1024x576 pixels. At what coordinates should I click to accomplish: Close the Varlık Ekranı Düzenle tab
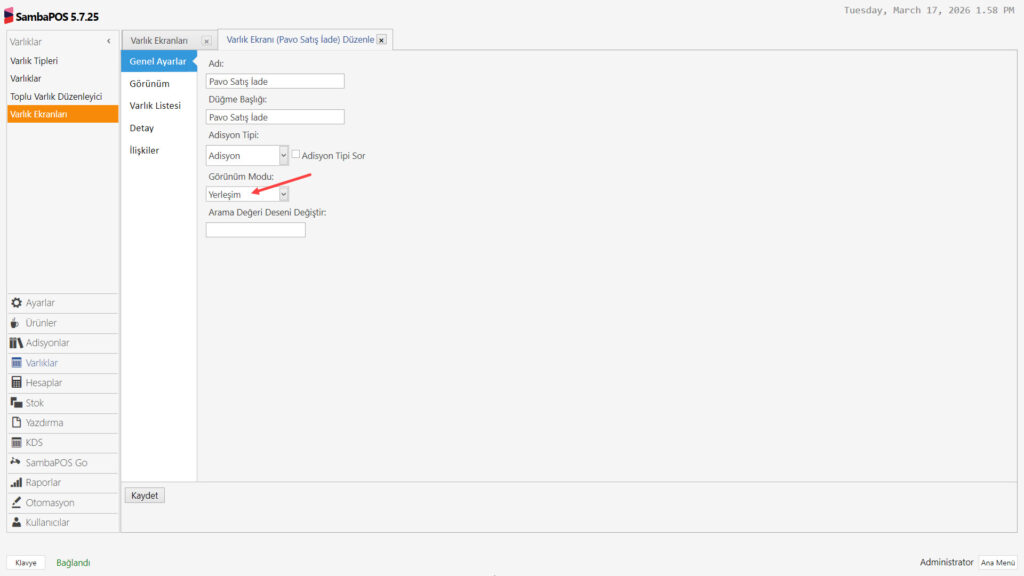tap(382, 40)
